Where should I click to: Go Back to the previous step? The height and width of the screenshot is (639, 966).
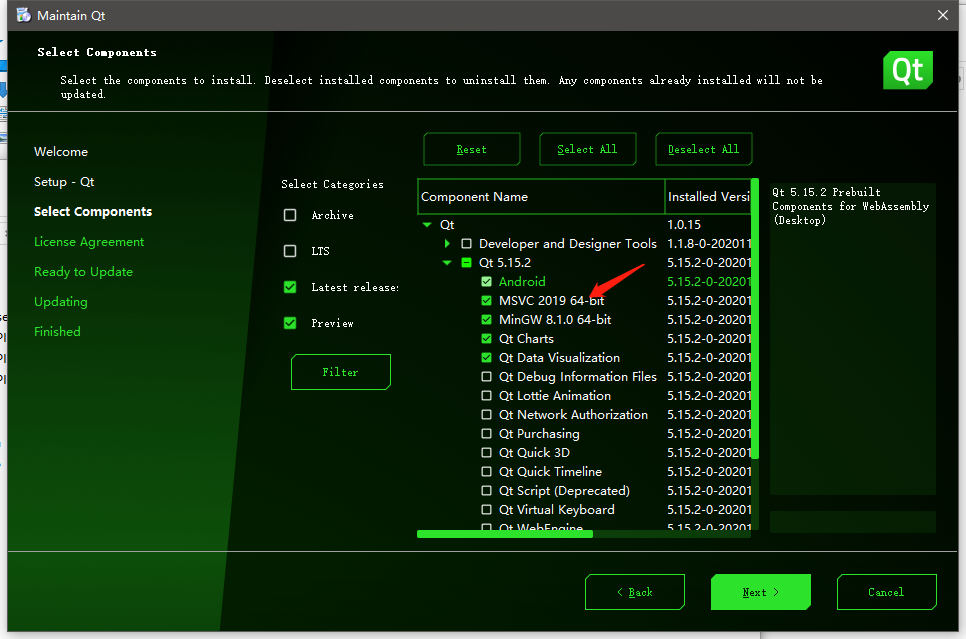(635, 592)
